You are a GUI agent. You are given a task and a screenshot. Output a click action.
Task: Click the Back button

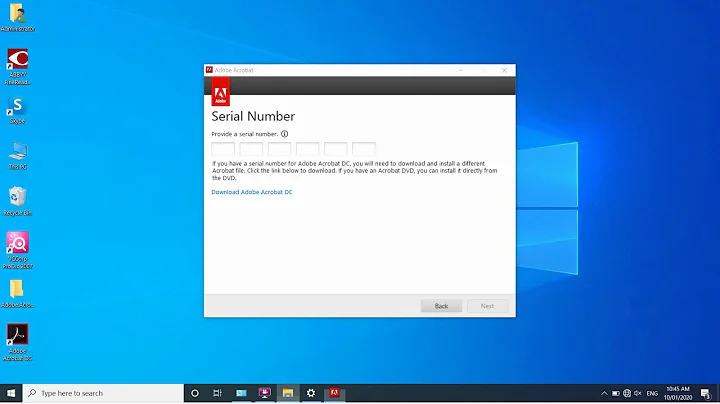coord(441,306)
